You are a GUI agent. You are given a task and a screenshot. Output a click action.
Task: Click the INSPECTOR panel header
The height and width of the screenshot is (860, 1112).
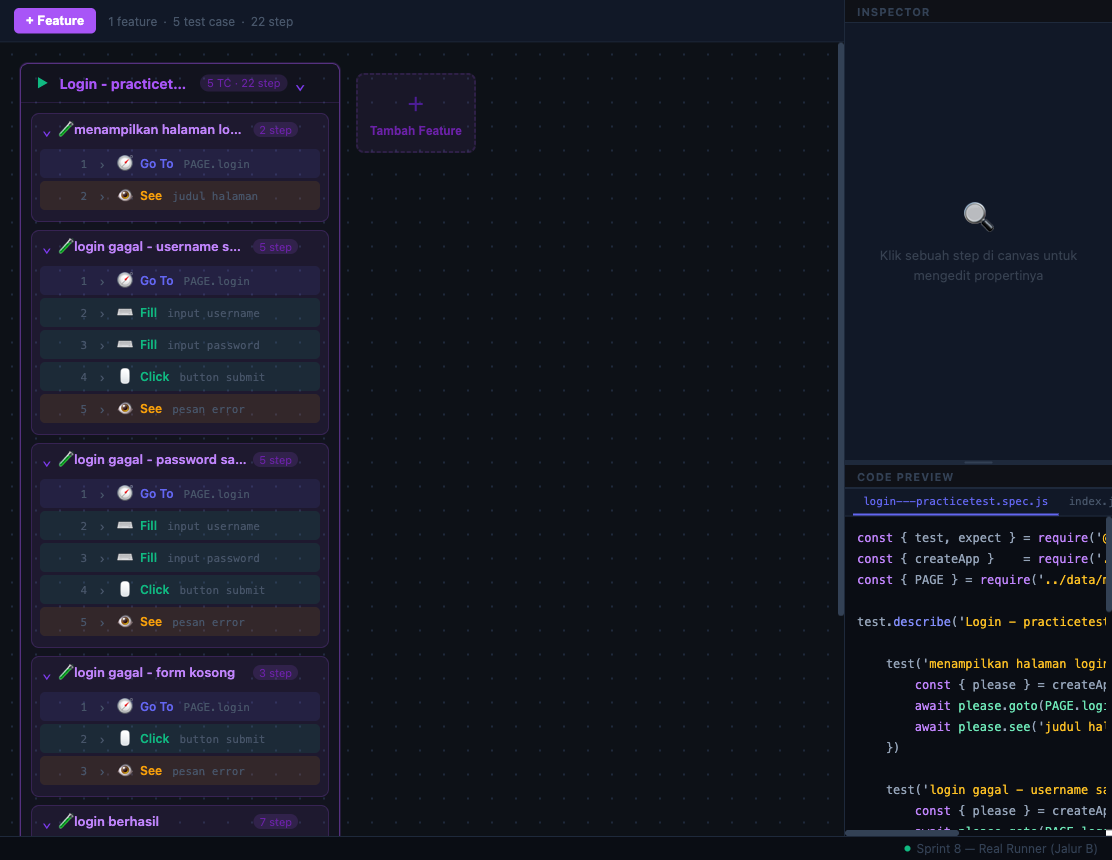click(893, 12)
